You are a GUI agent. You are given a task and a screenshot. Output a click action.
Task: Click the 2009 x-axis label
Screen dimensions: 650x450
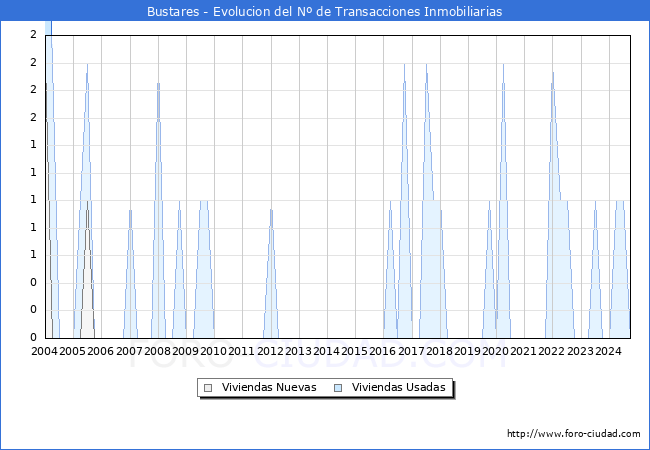(x=185, y=351)
